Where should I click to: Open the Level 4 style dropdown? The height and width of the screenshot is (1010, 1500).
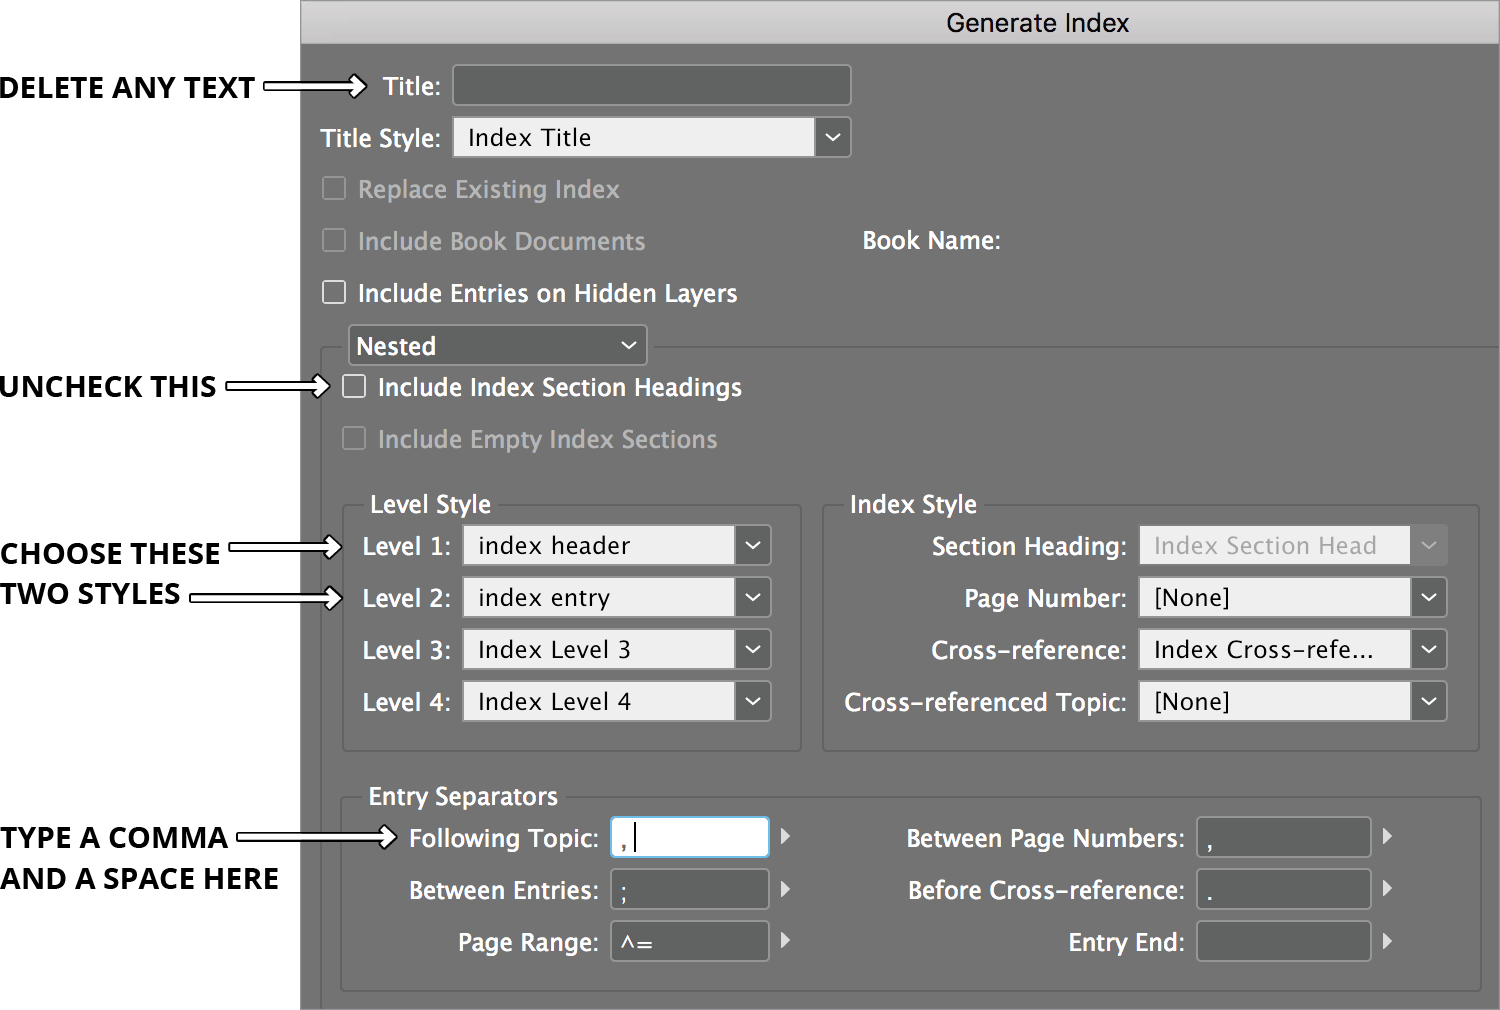(752, 701)
